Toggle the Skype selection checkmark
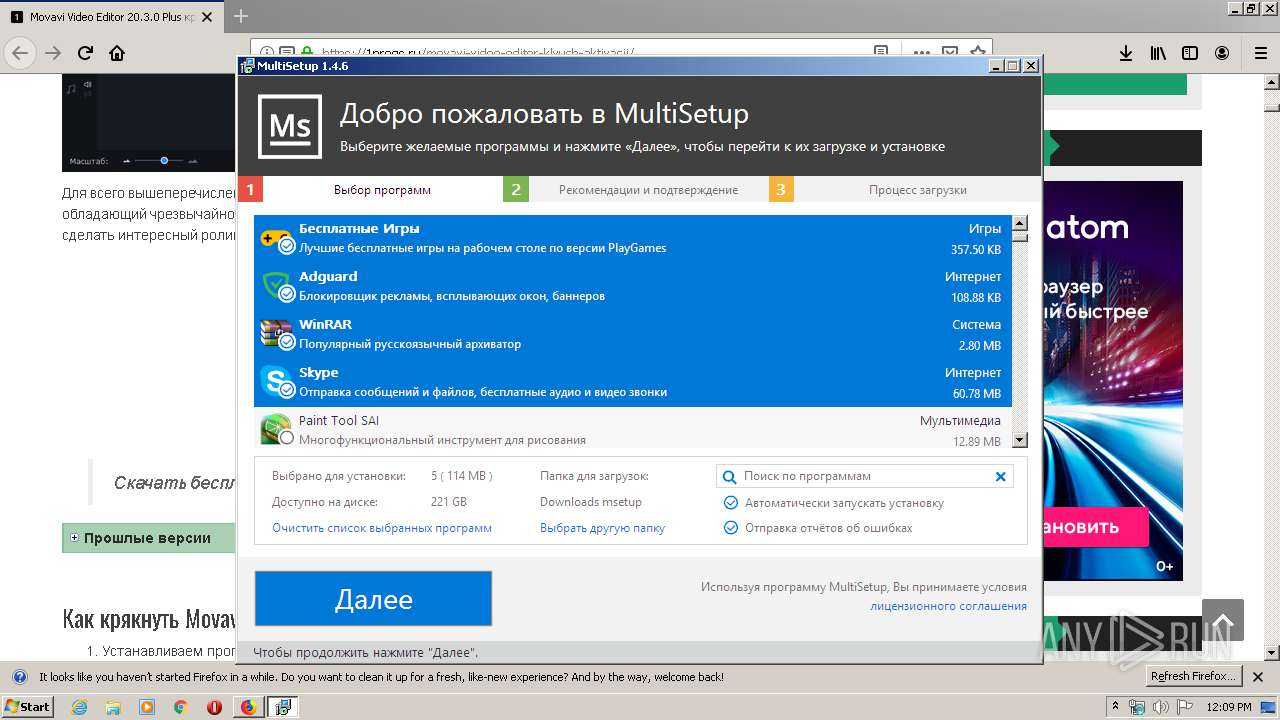This screenshot has width=1280, height=720. (x=286, y=390)
